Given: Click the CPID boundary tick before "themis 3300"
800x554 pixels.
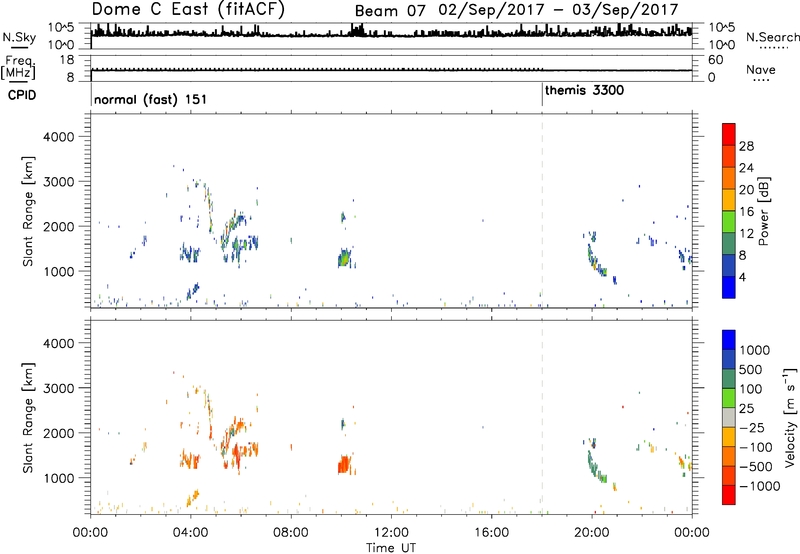Looking at the screenshot, I should click(x=542, y=95).
